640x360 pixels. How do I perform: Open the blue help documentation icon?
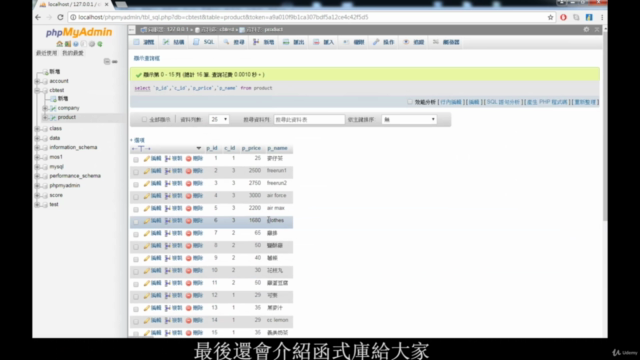[76, 44]
